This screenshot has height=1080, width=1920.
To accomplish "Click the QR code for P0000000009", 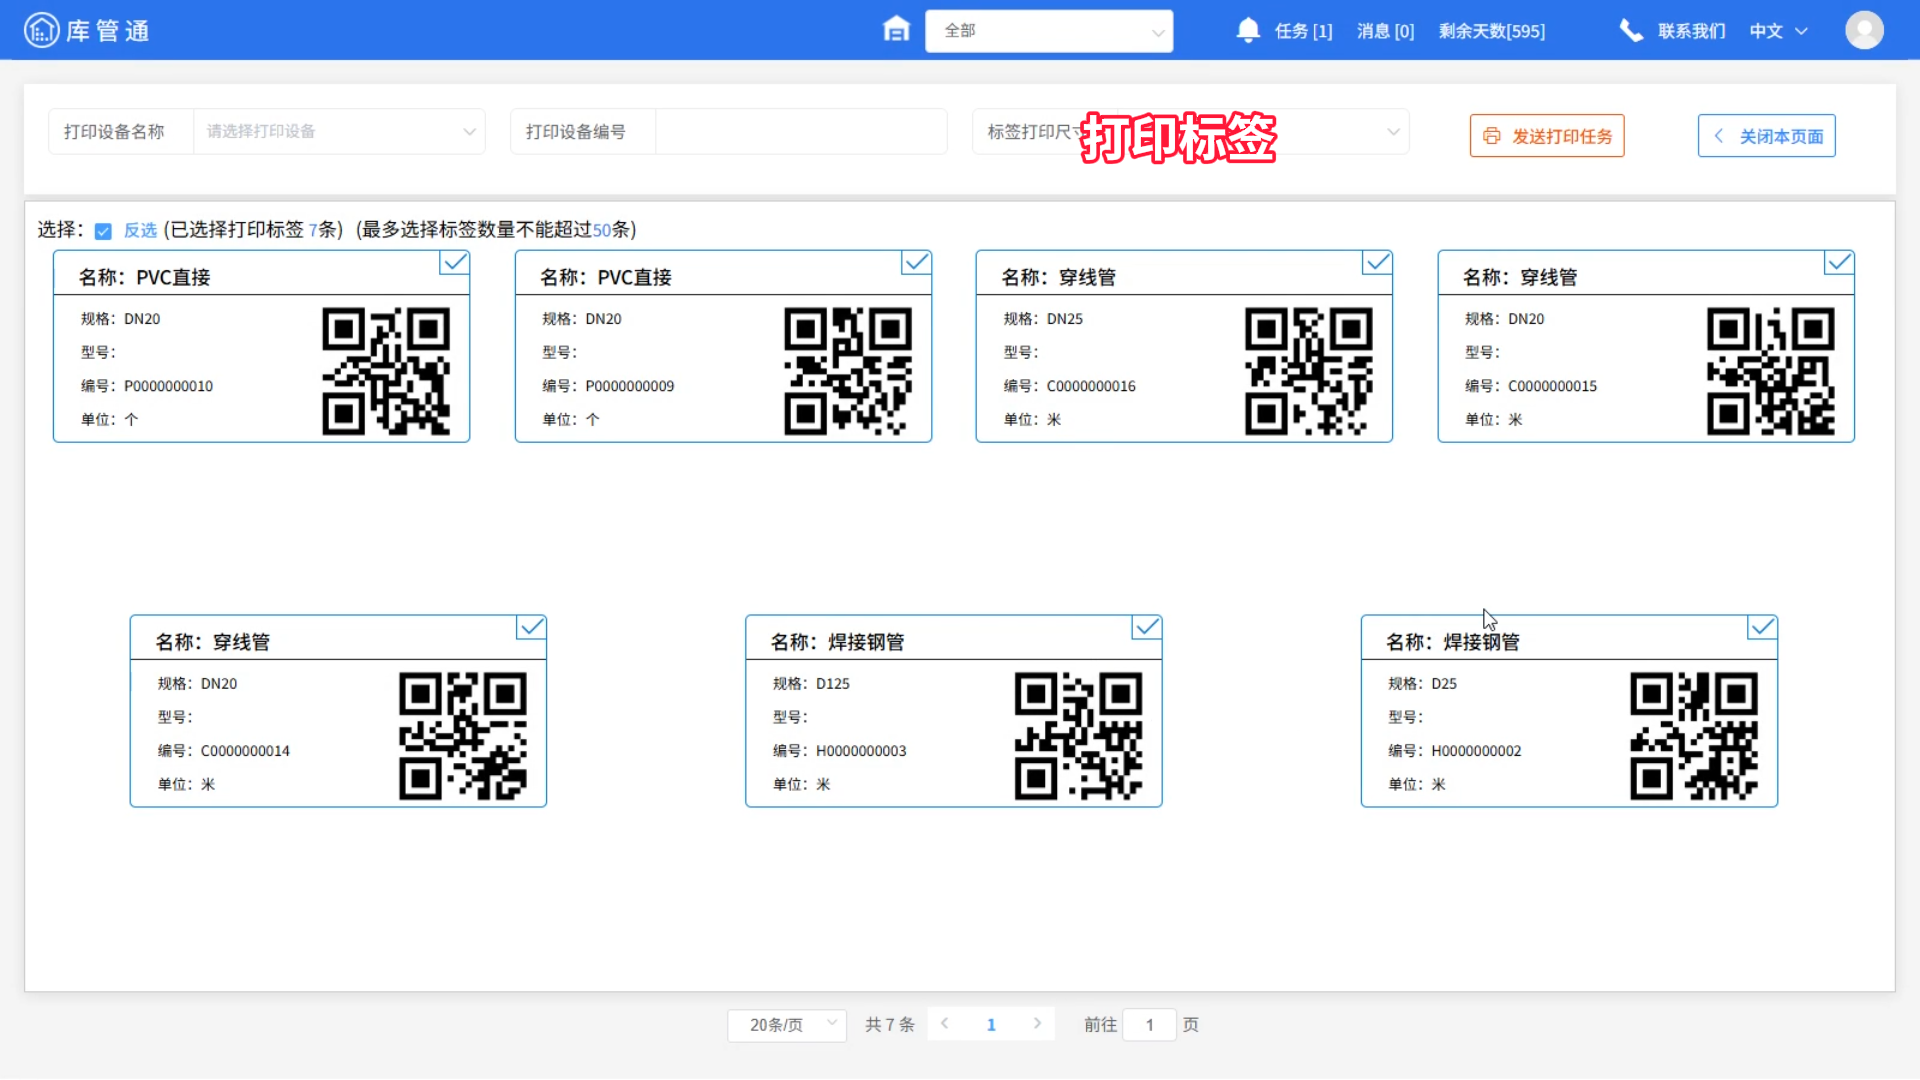I will click(x=848, y=371).
